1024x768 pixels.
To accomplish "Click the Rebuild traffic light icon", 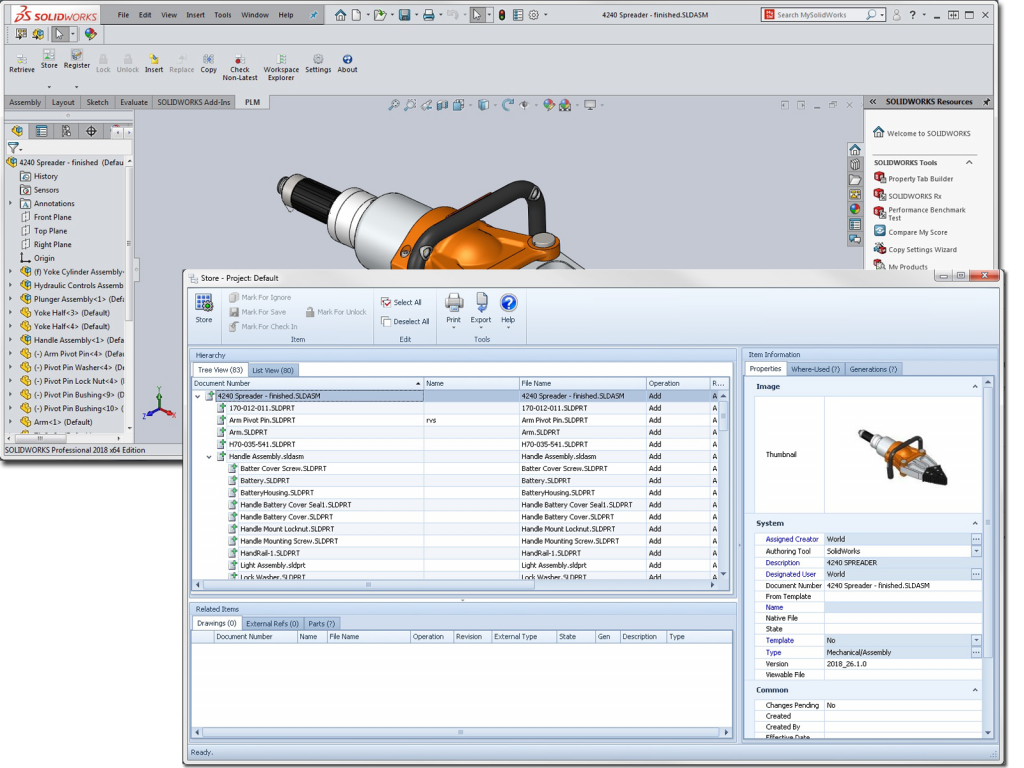I will pos(502,14).
